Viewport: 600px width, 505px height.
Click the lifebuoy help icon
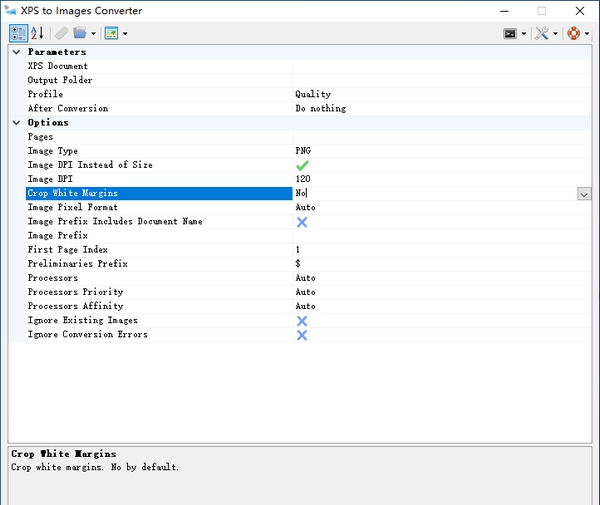point(574,34)
